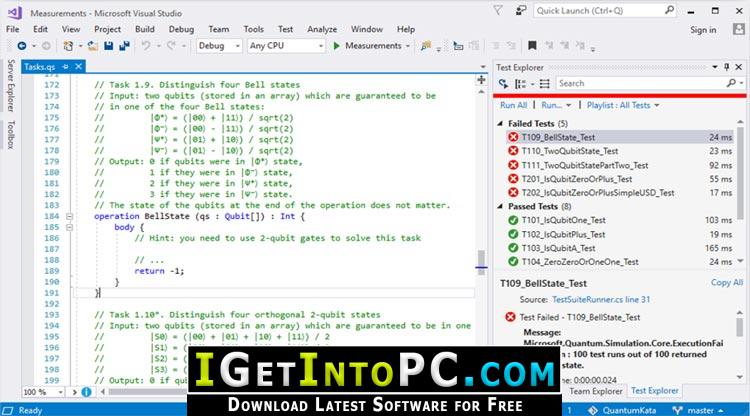Switch to the Team Explorer tab

[x=596, y=391]
